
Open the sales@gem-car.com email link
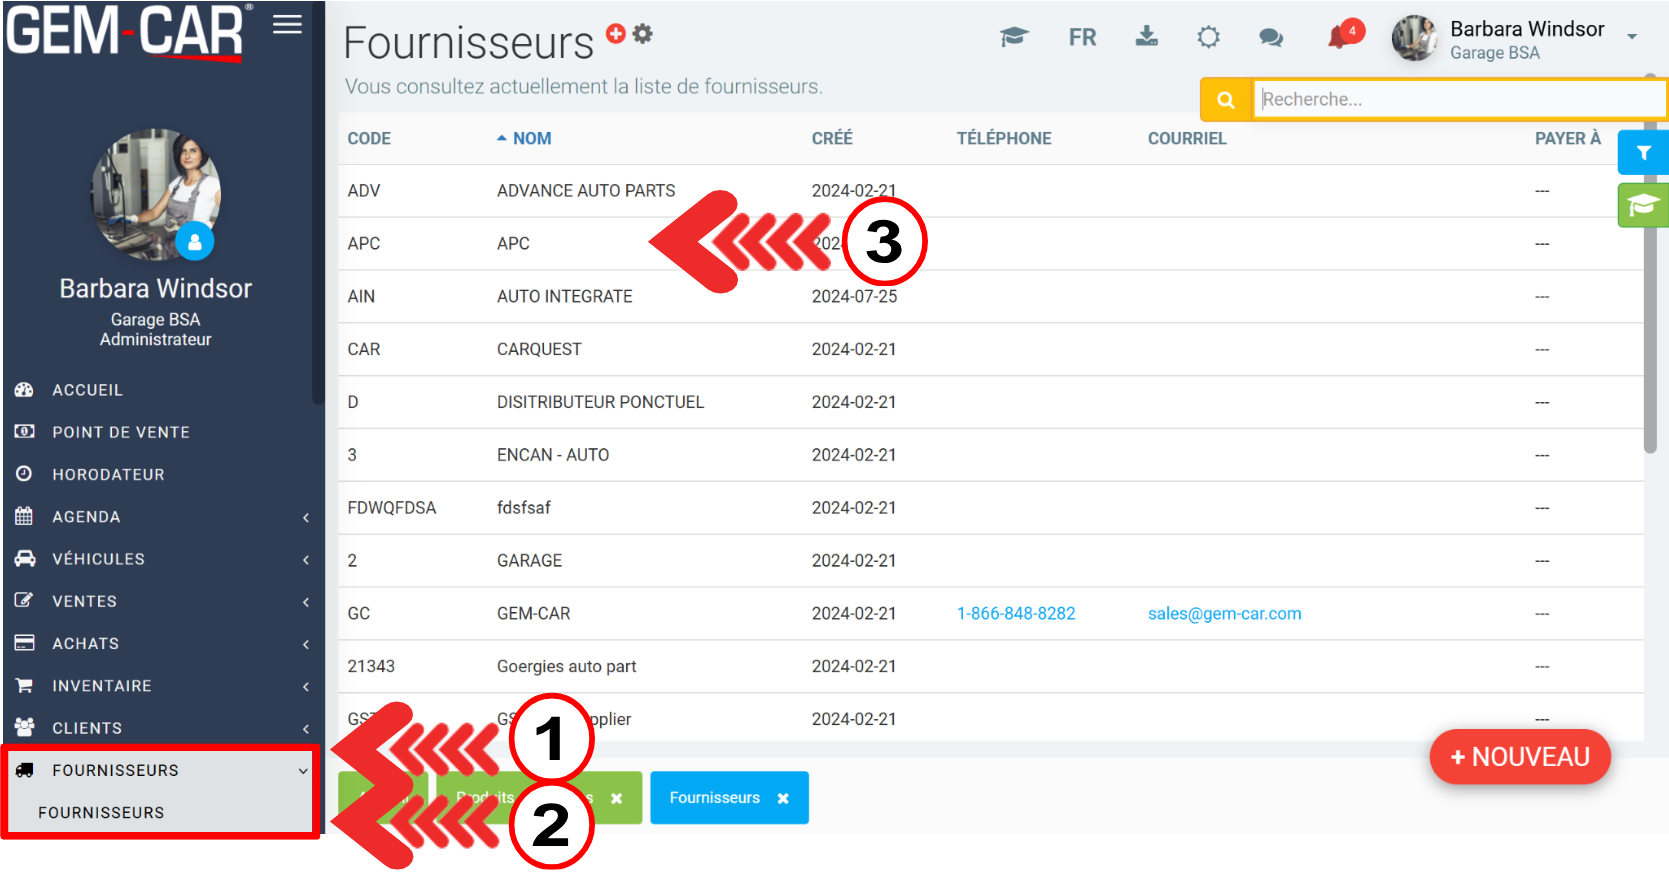(x=1224, y=614)
